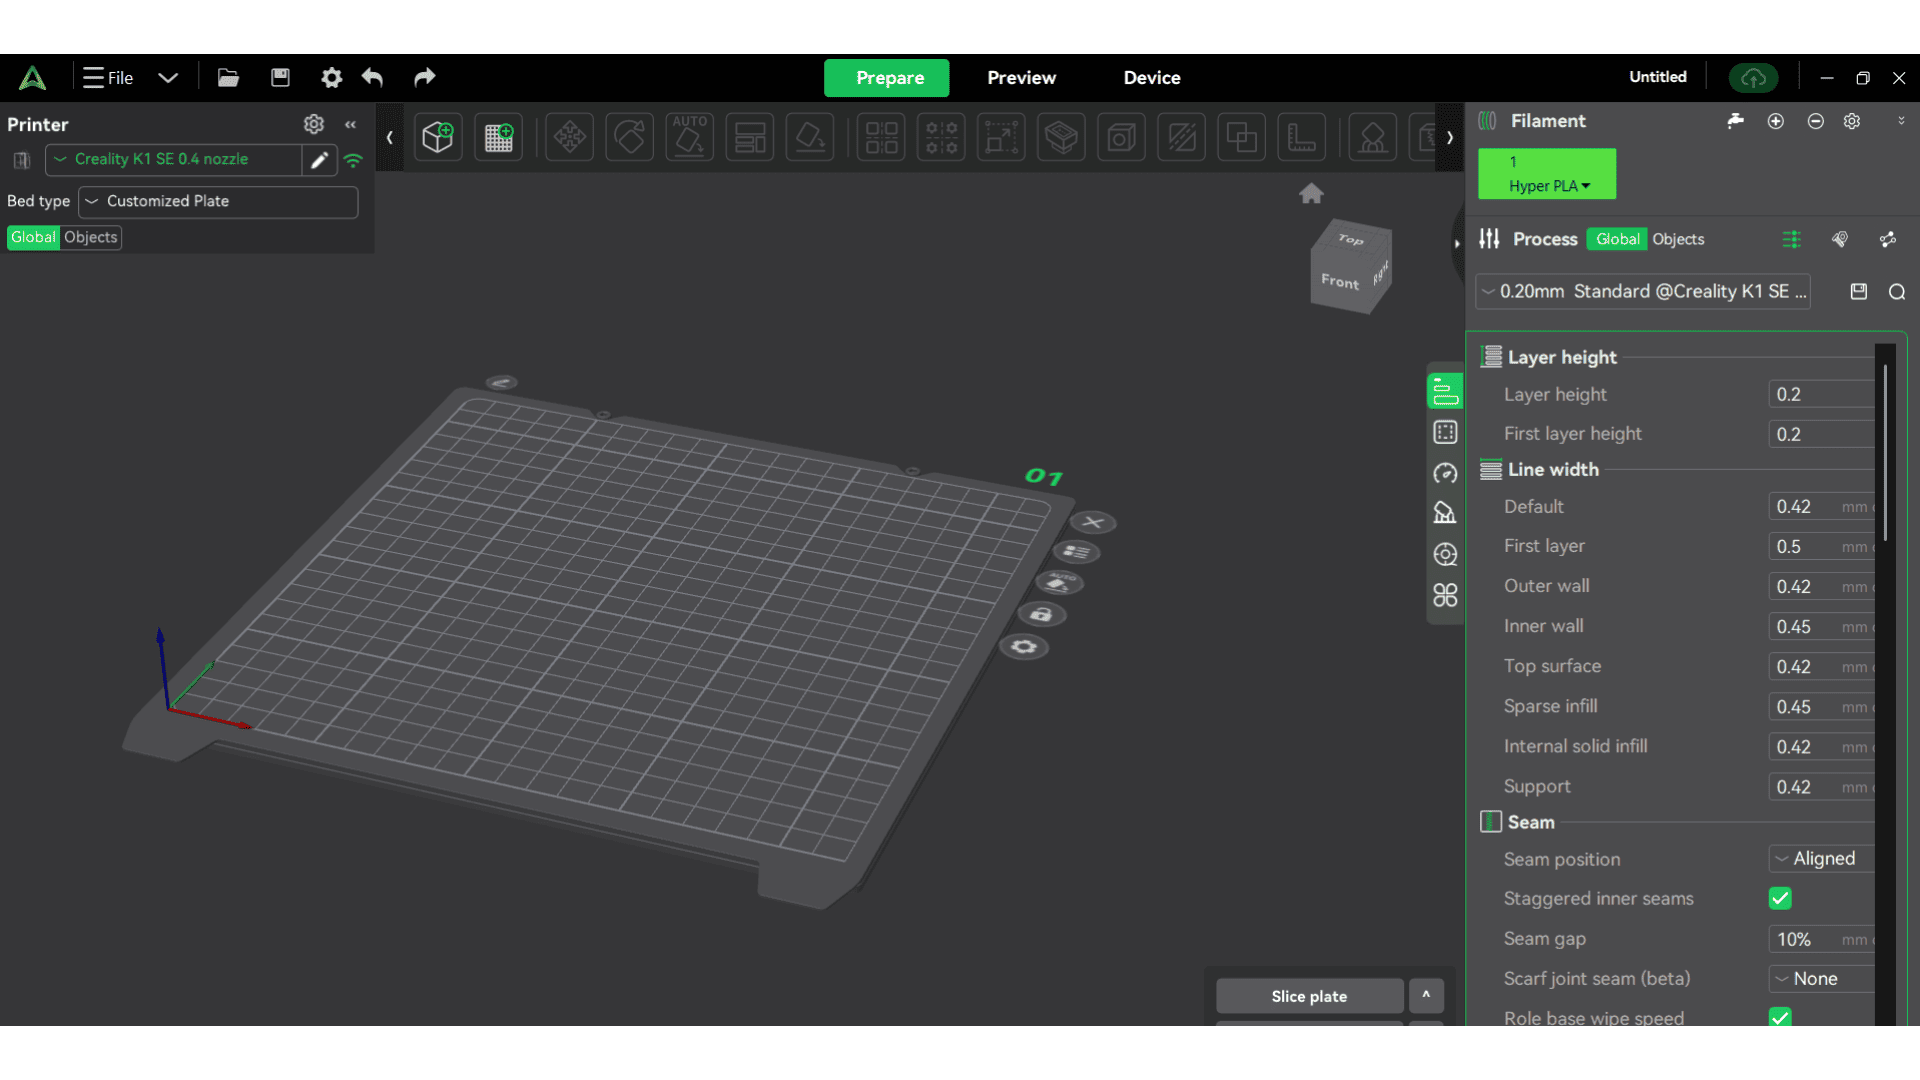Toggle Staggered inner seams checkbox
This screenshot has height=1080, width=1920.
(x=1780, y=898)
